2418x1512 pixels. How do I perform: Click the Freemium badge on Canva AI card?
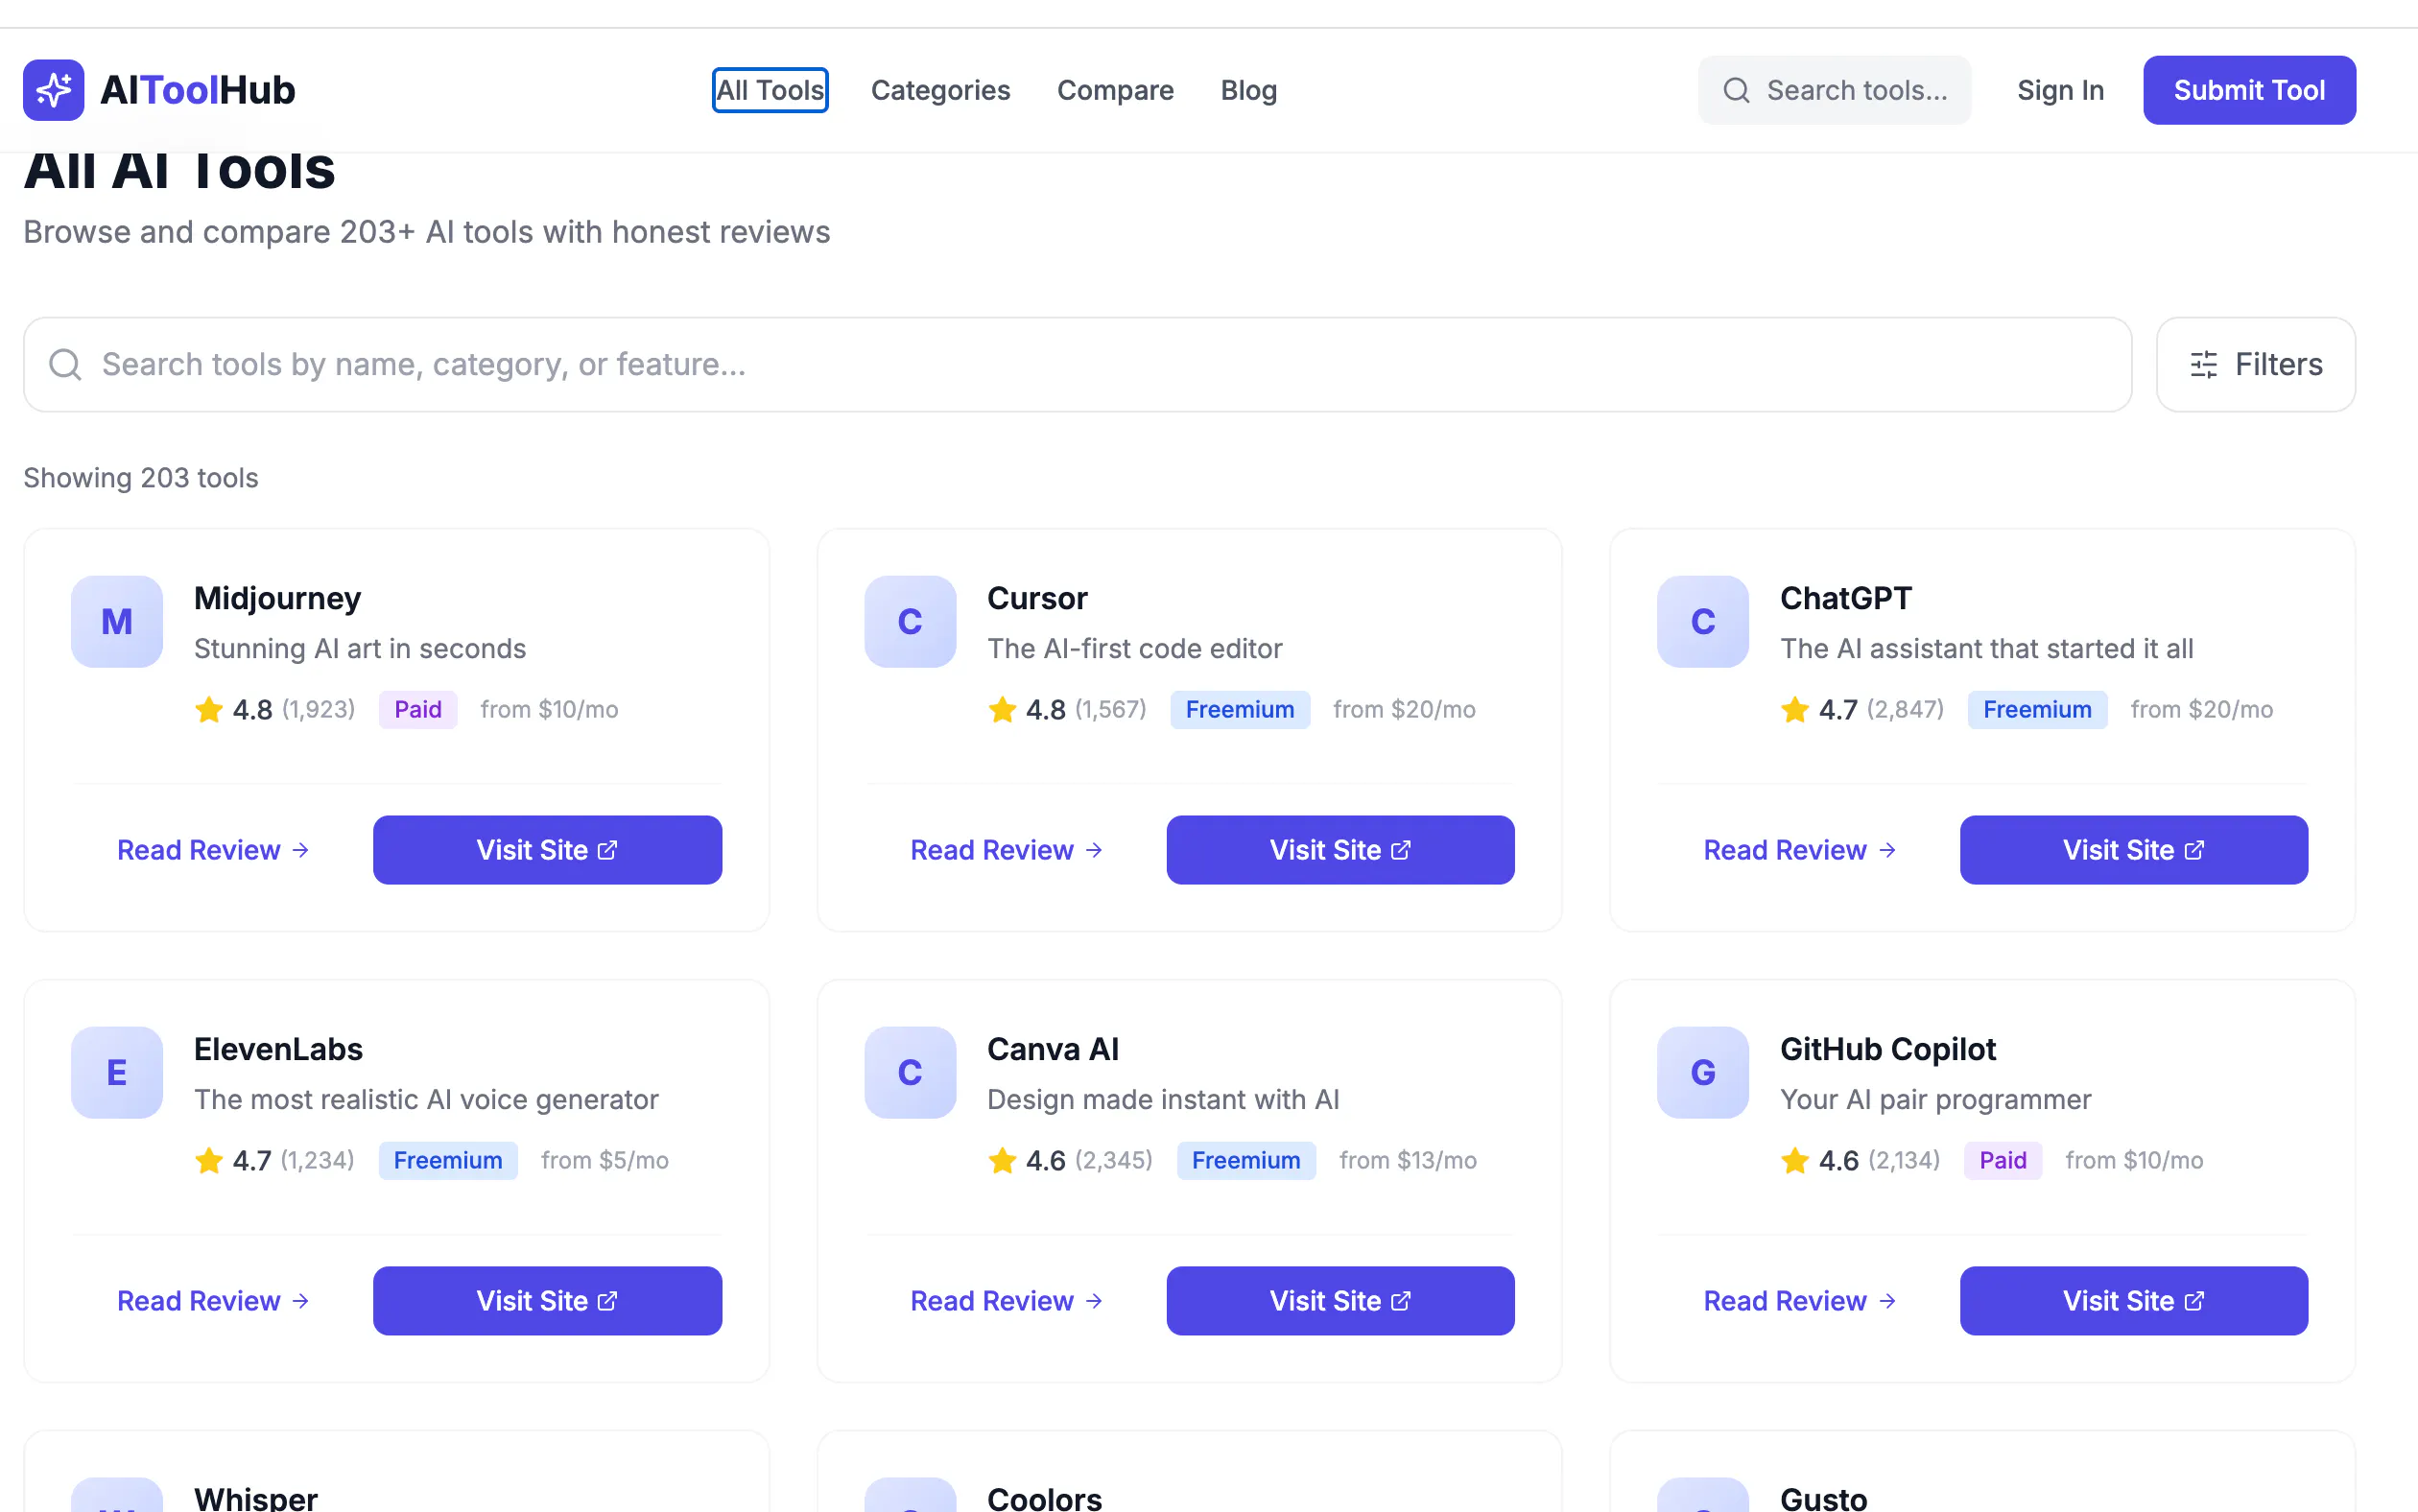point(1246,1161)
